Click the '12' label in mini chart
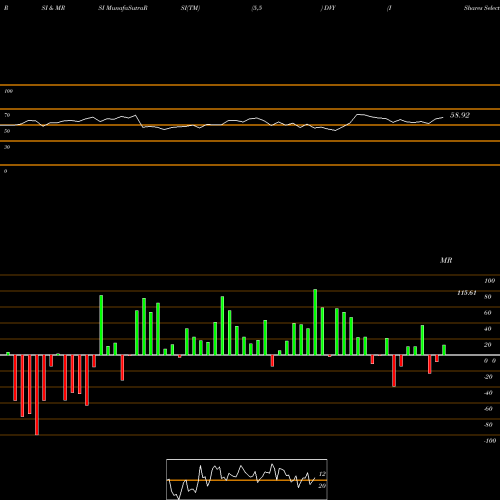Viewport: 500px width, 500px height. click(322, 474)
